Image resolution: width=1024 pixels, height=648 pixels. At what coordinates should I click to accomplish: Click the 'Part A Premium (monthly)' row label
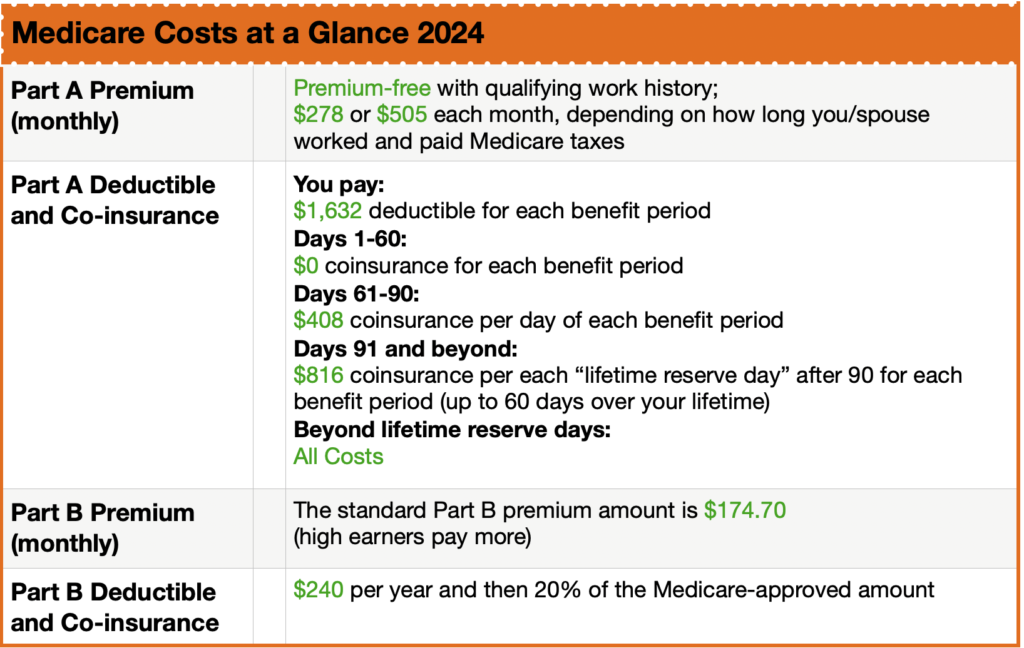click(x=101, y=105)
